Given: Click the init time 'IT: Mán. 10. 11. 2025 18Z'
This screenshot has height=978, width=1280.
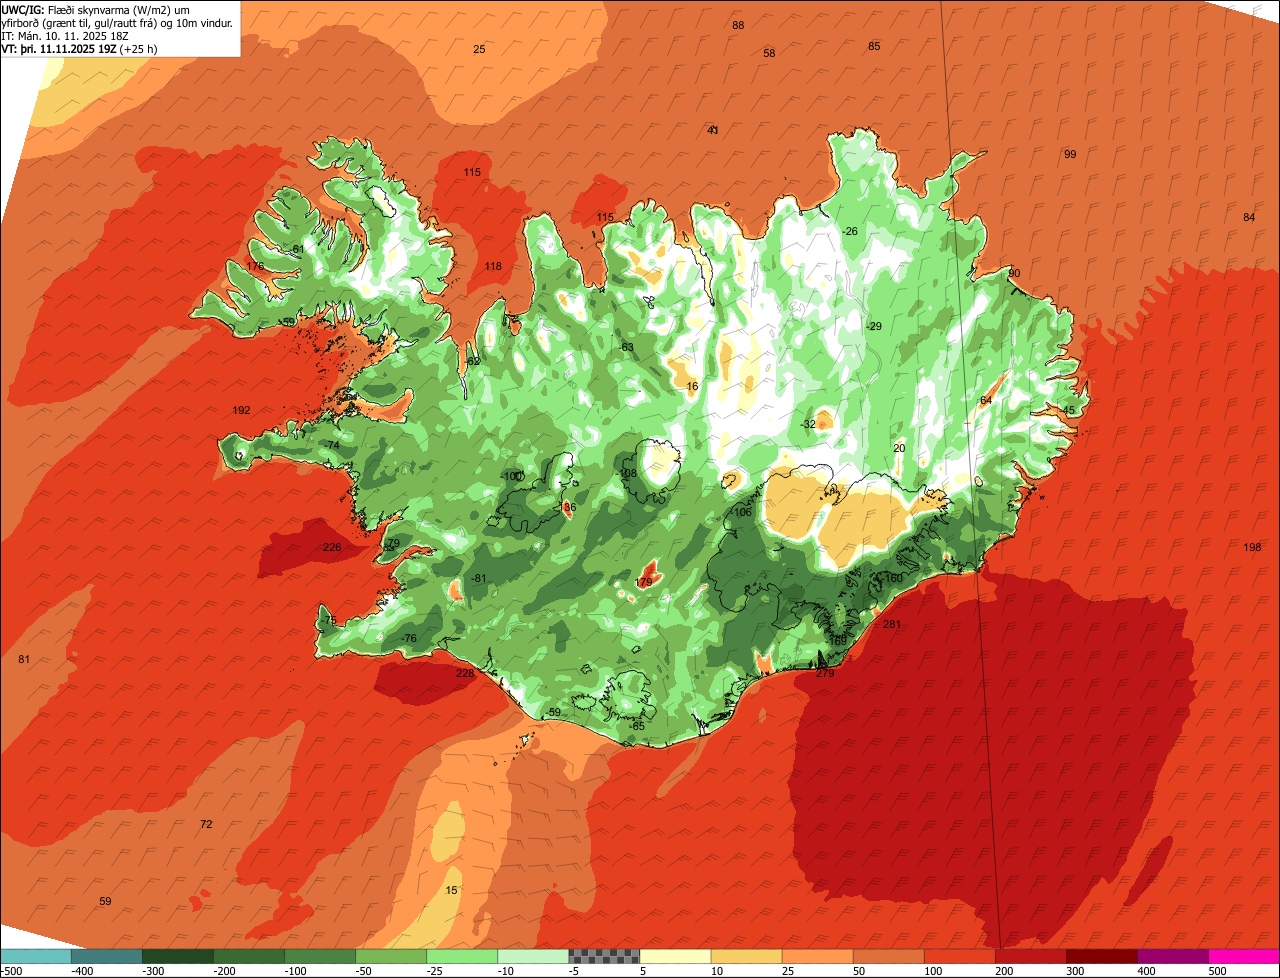Looking at the screenshot, I should (66, 35).
